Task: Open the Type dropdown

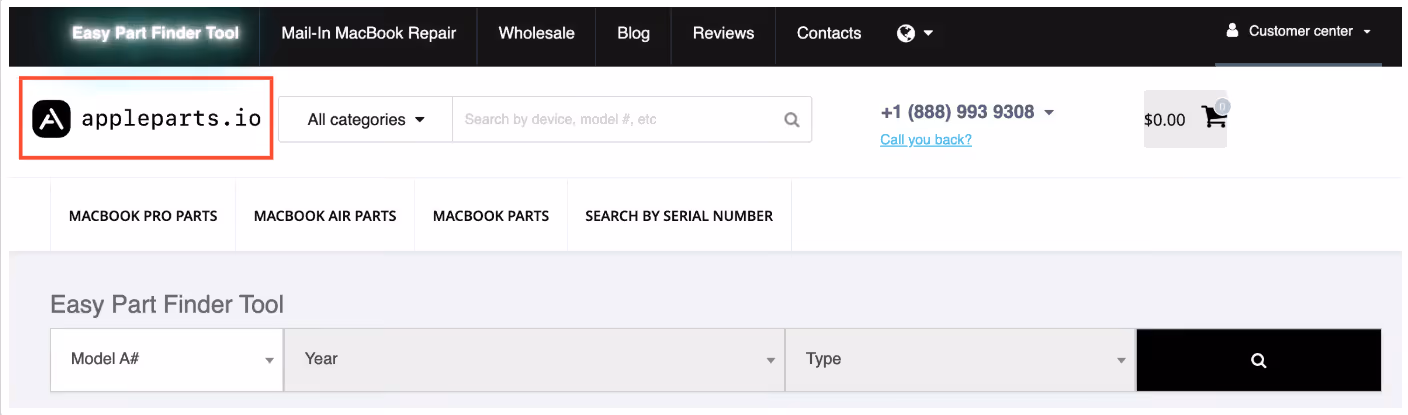Action: (961, 359)
